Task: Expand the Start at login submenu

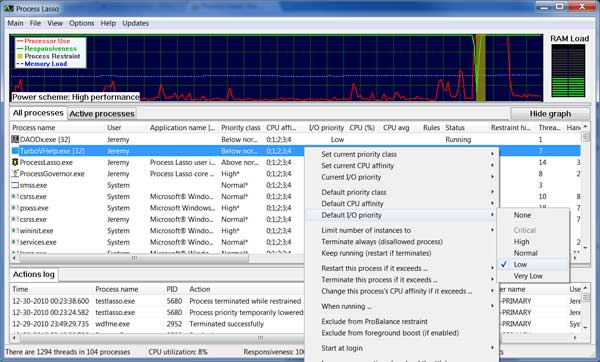Action: click(402, 348)
